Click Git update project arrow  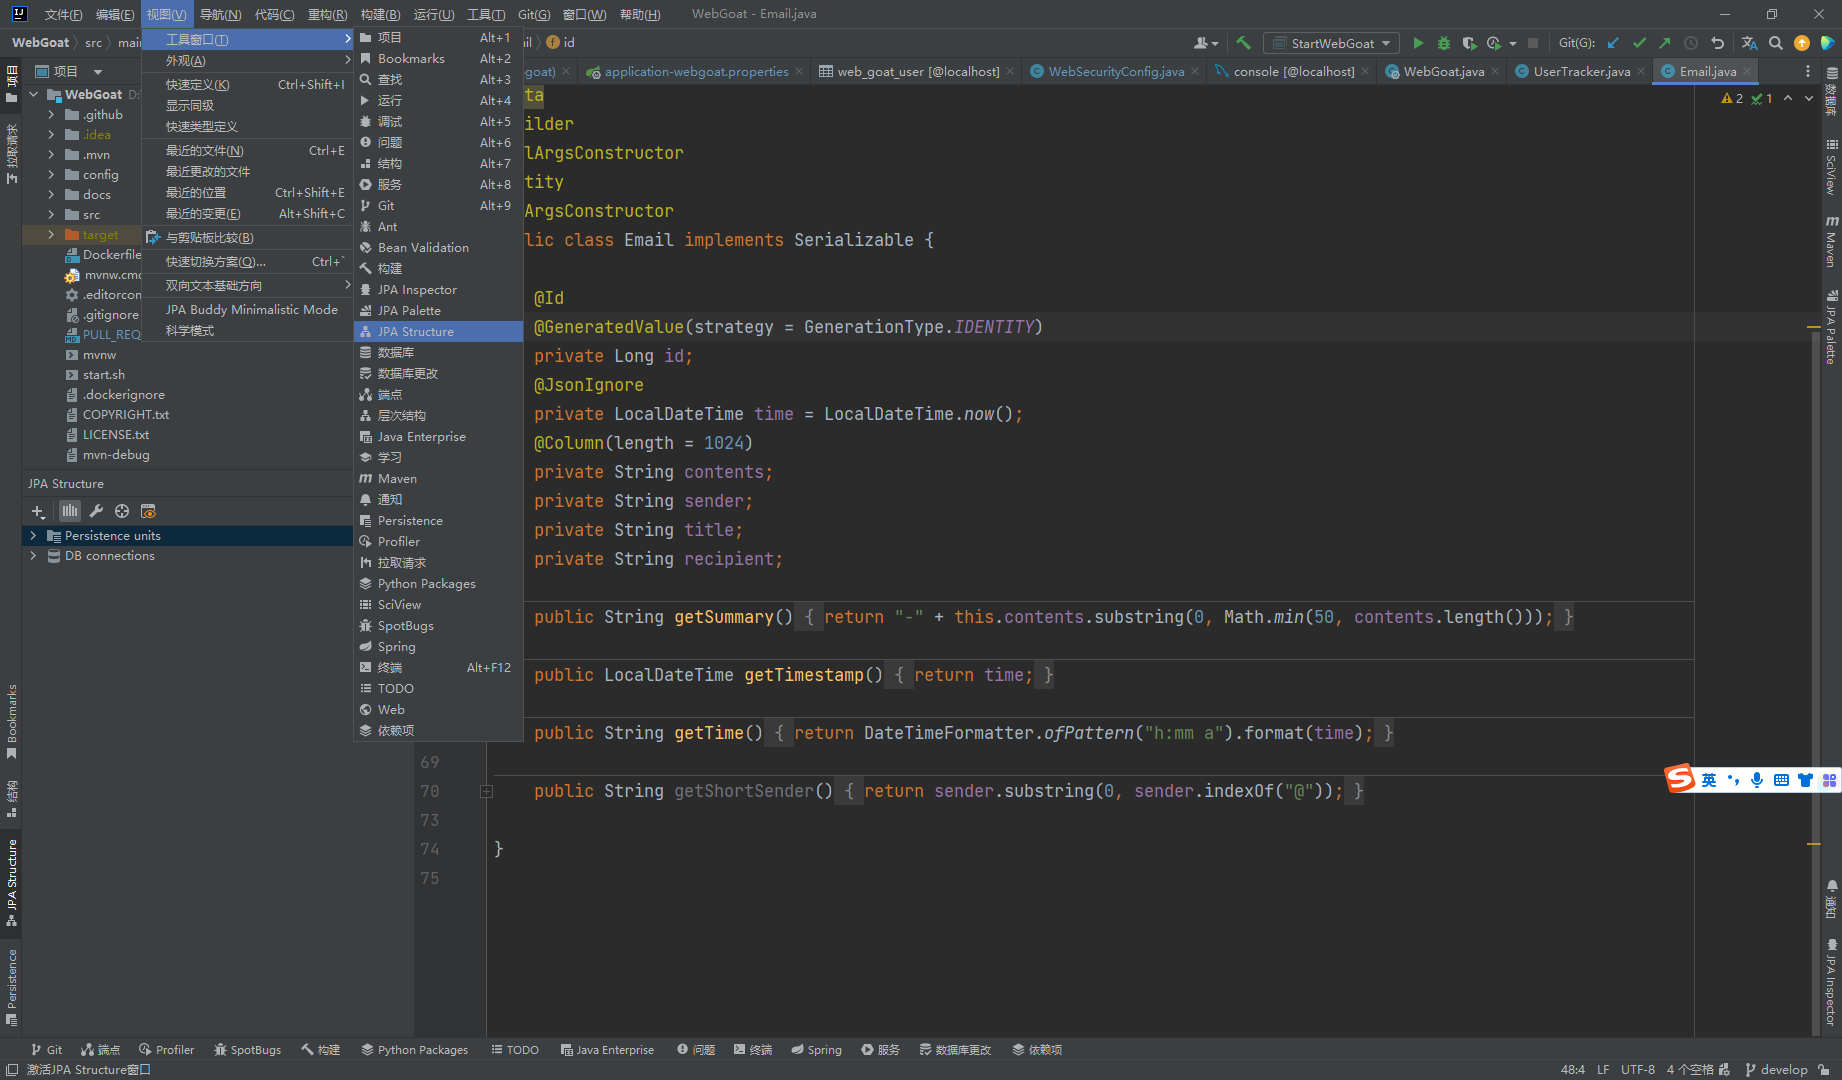[1613, 43]
